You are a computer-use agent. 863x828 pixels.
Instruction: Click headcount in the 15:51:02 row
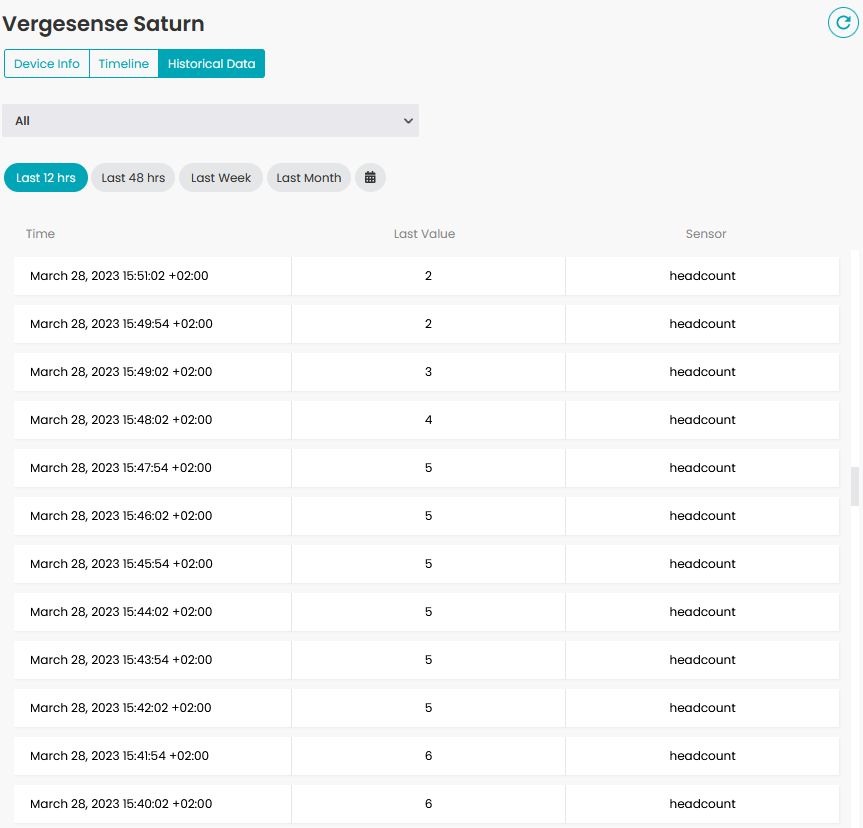click(702, 275)
